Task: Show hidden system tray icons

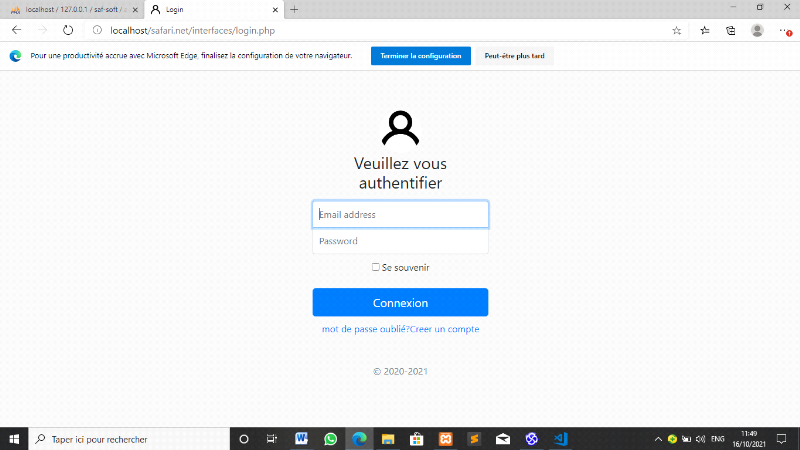Action: tap(658, 439)
